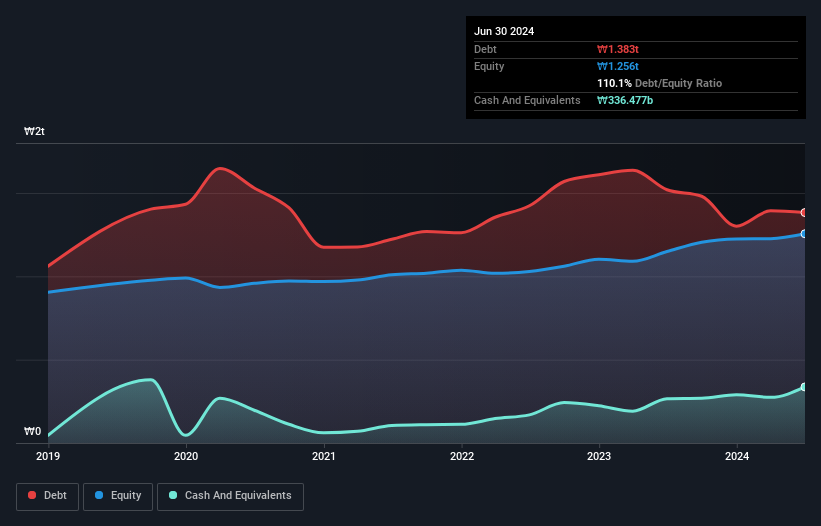
Task: Toggle Cash And Equivalents legend button
Action: [230, 496]
